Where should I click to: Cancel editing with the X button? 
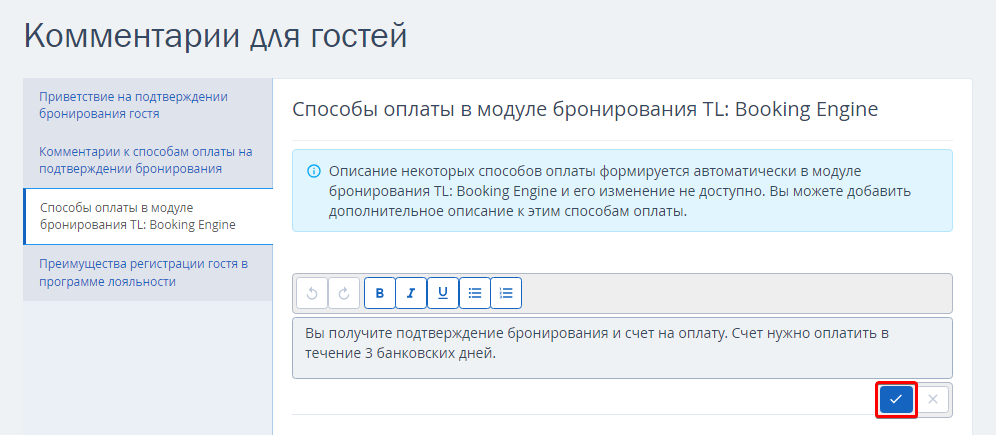click(933, 399)
